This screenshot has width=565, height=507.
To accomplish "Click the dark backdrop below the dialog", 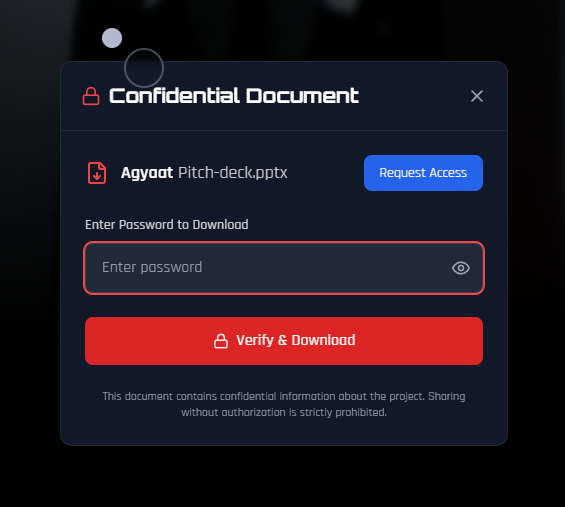I will click(x=284, y=477).
